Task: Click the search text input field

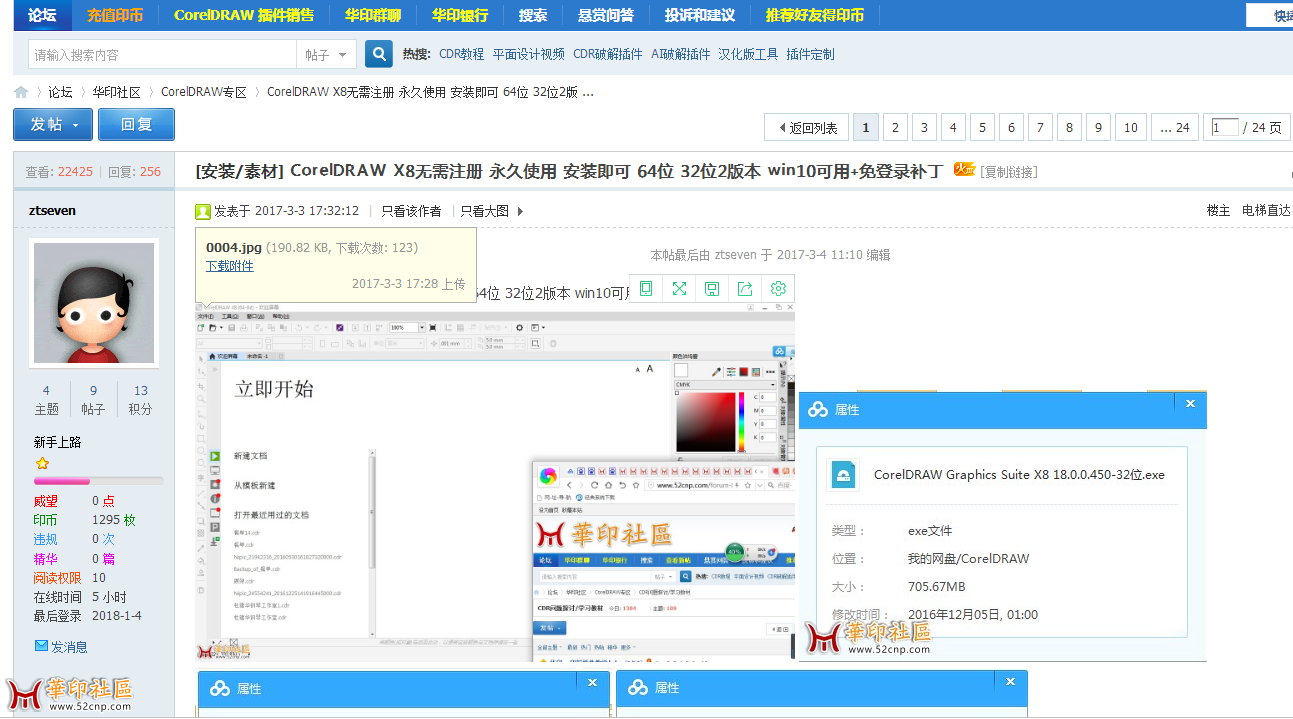Action: pyautogui.click(x=162, y=54)
